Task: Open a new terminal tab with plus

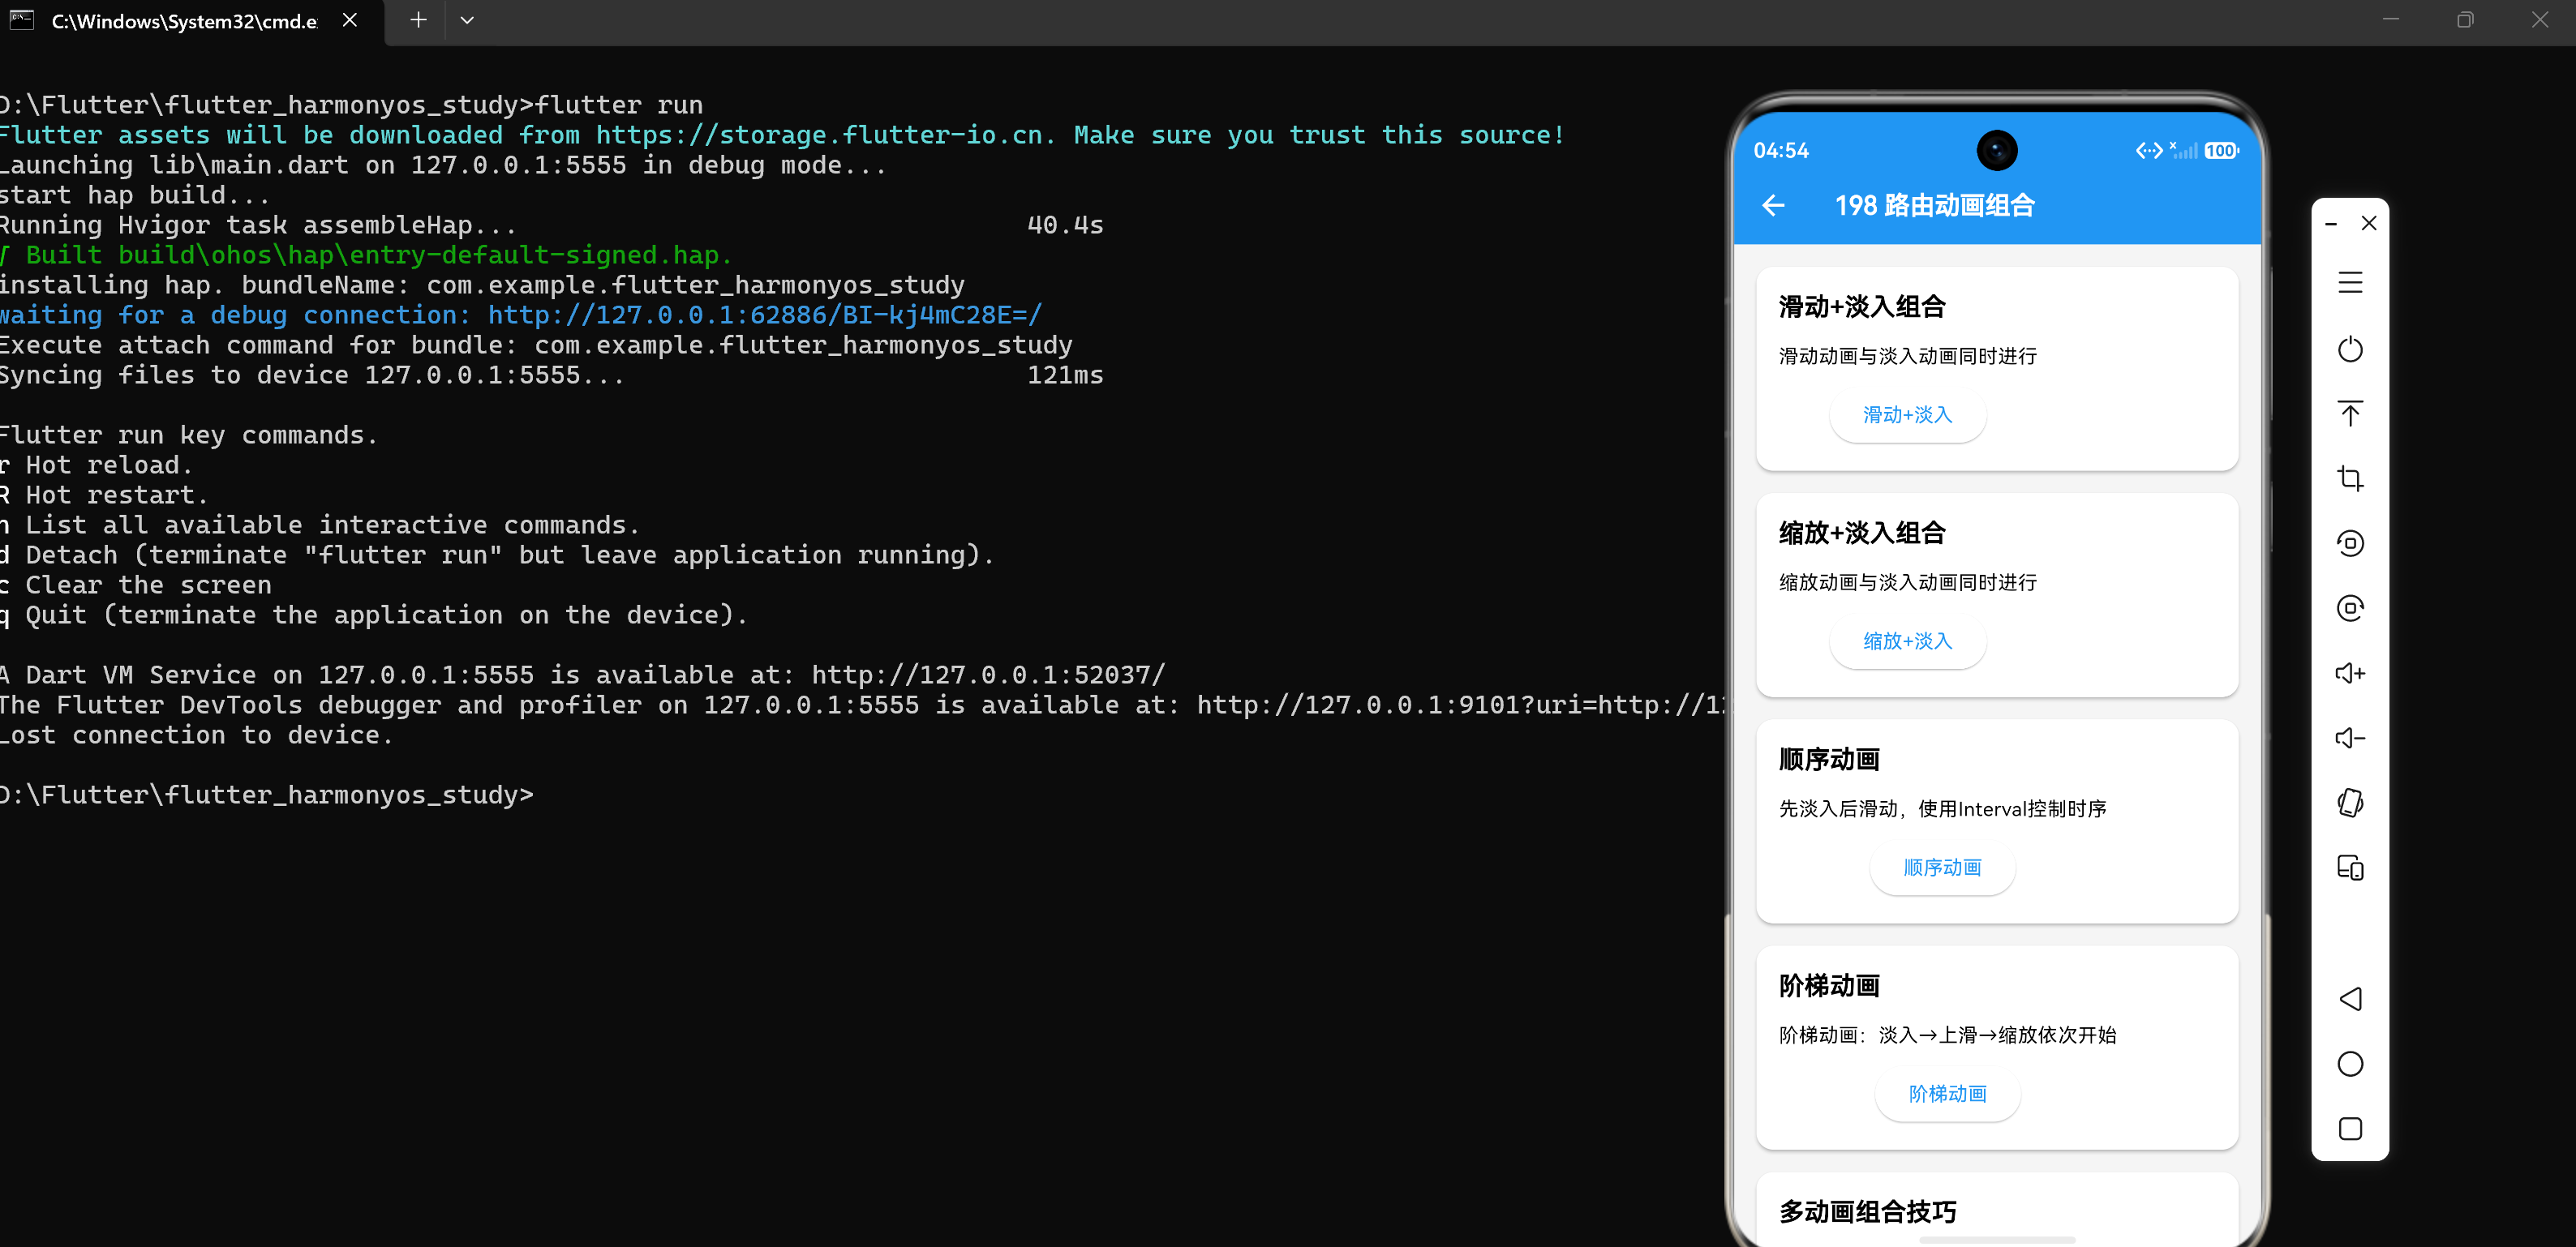Action: [418, 20]
